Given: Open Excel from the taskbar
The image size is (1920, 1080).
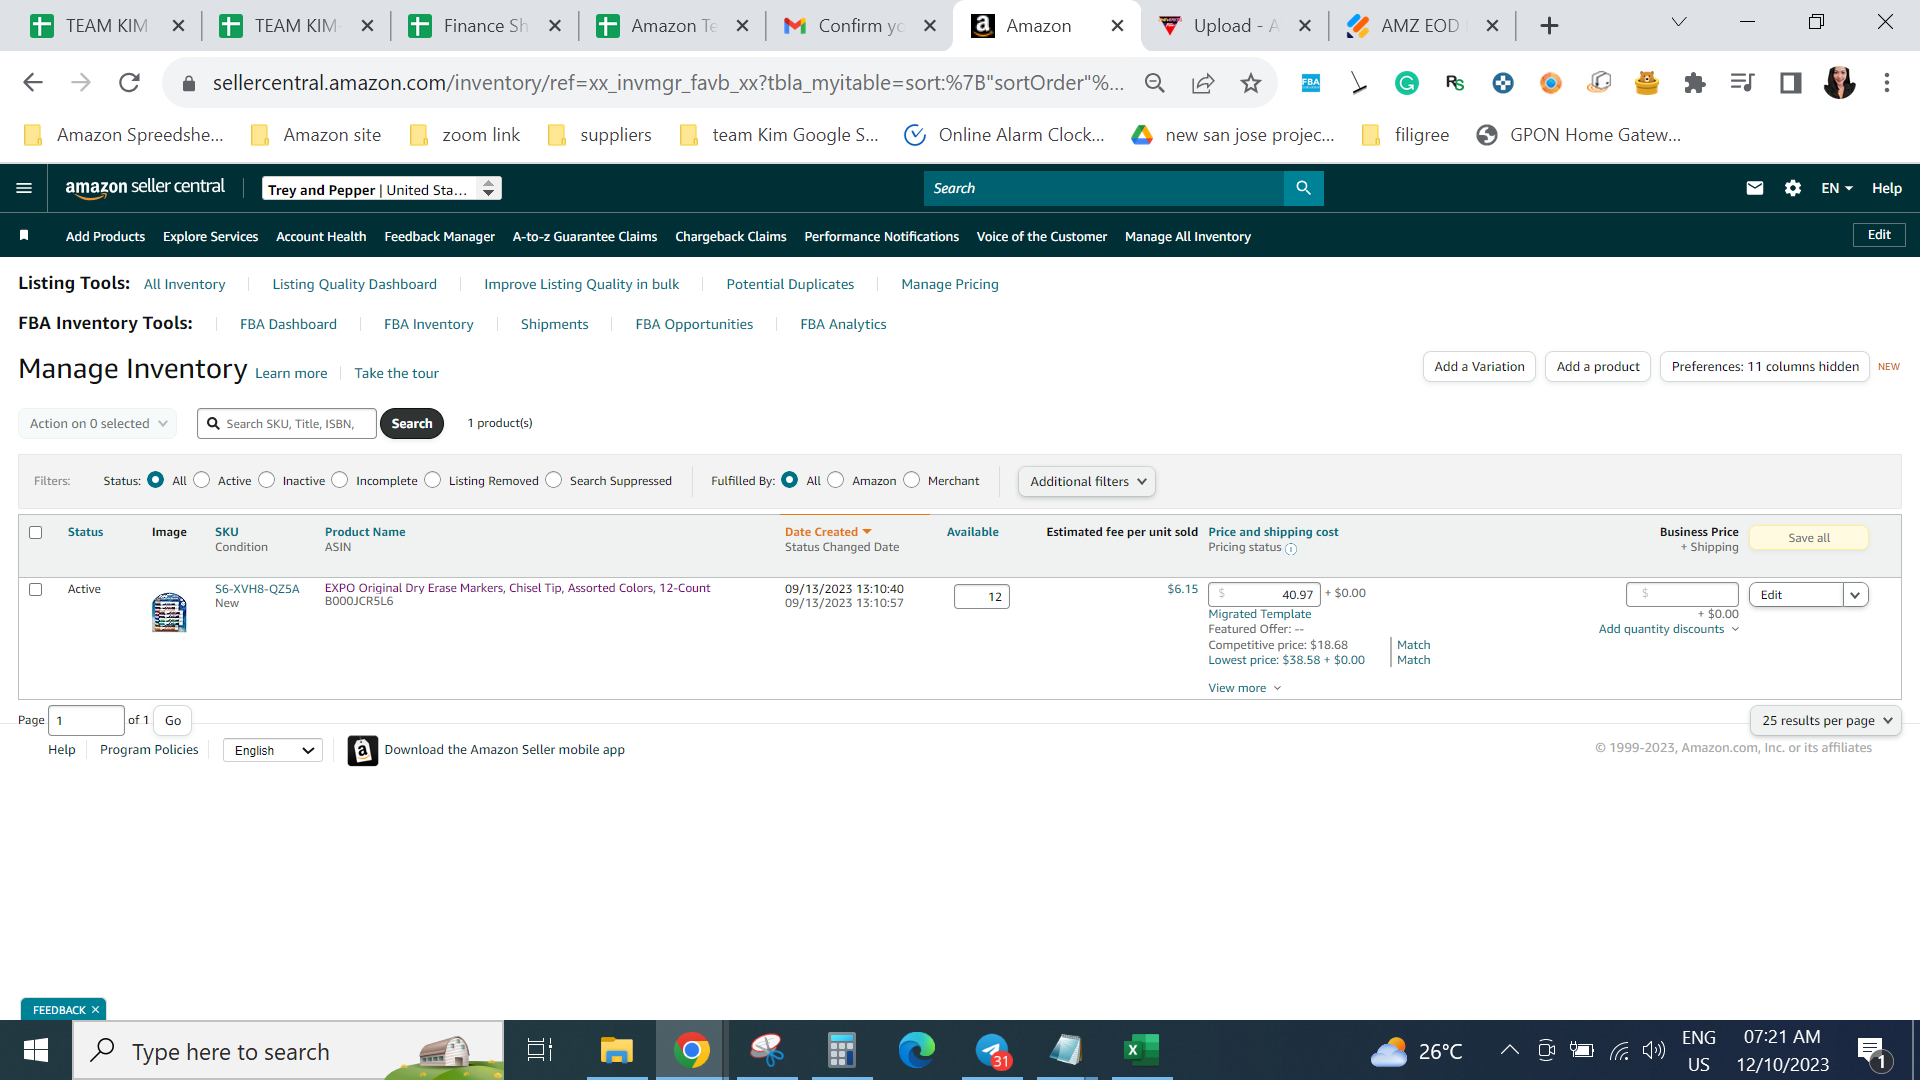Looking at the screenshot, I should click(1141, 1051).
